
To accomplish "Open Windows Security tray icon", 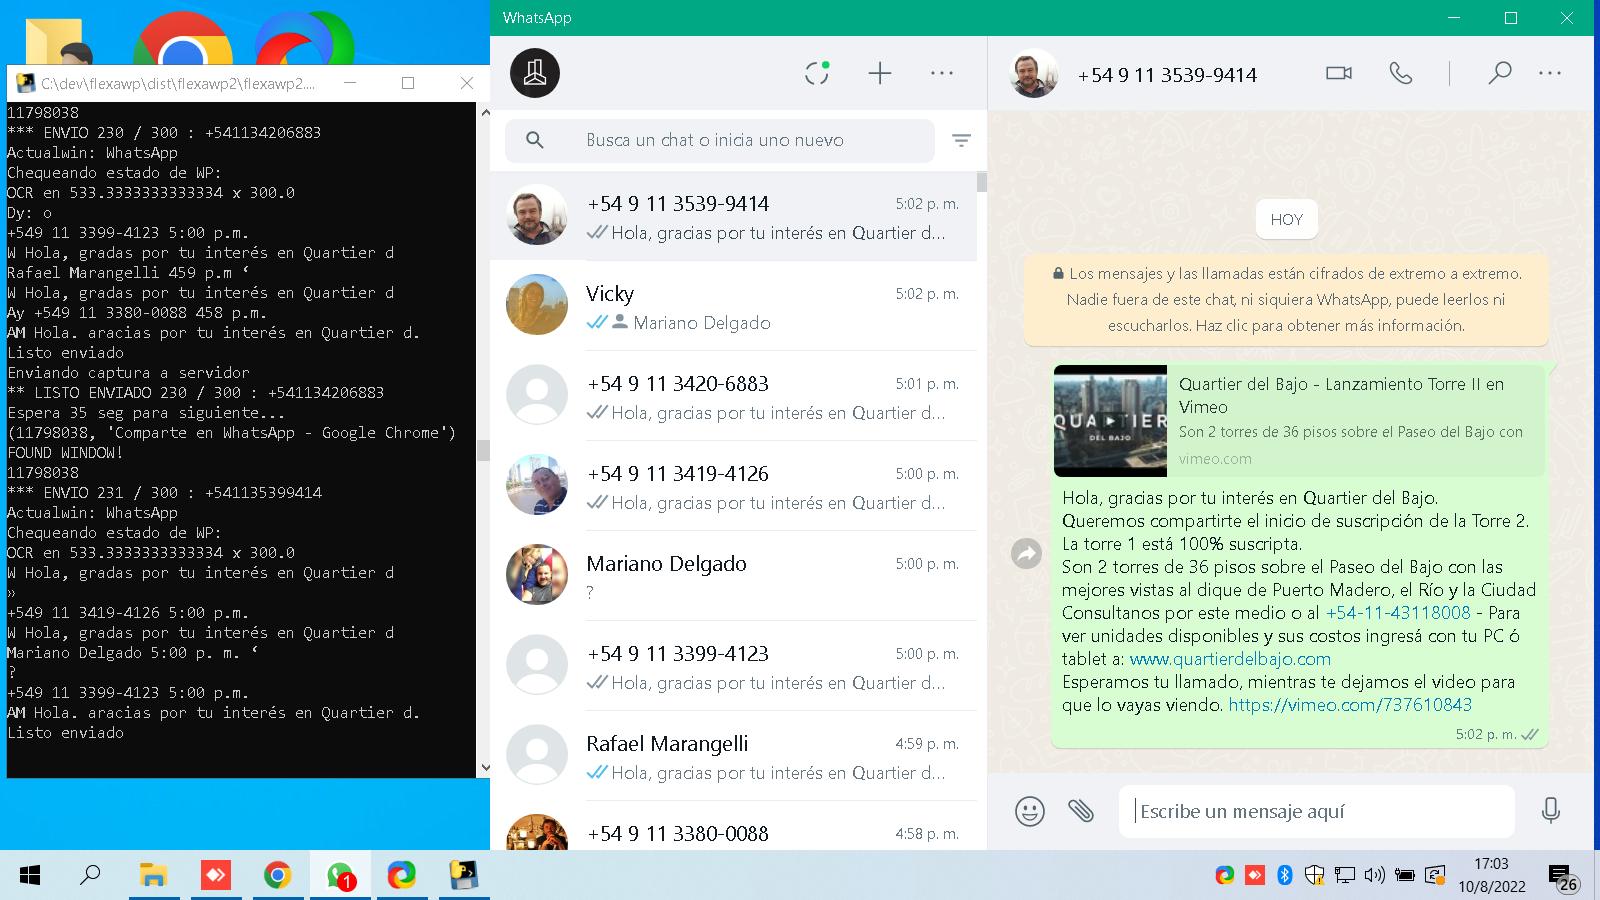I will click(1315, 876).
